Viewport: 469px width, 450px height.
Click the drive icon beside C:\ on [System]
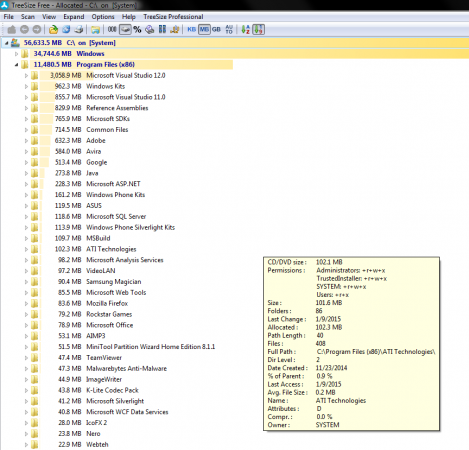point(15,43)
